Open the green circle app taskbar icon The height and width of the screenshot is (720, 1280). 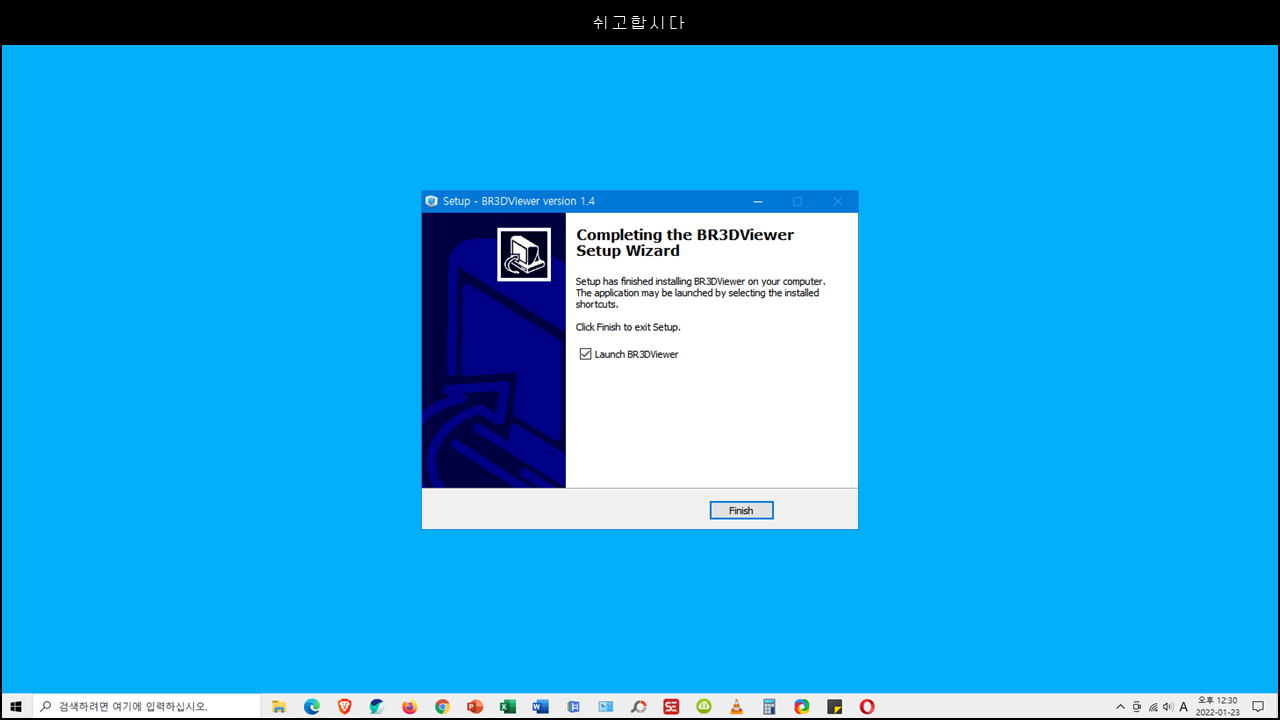click(x=704, y=706)
